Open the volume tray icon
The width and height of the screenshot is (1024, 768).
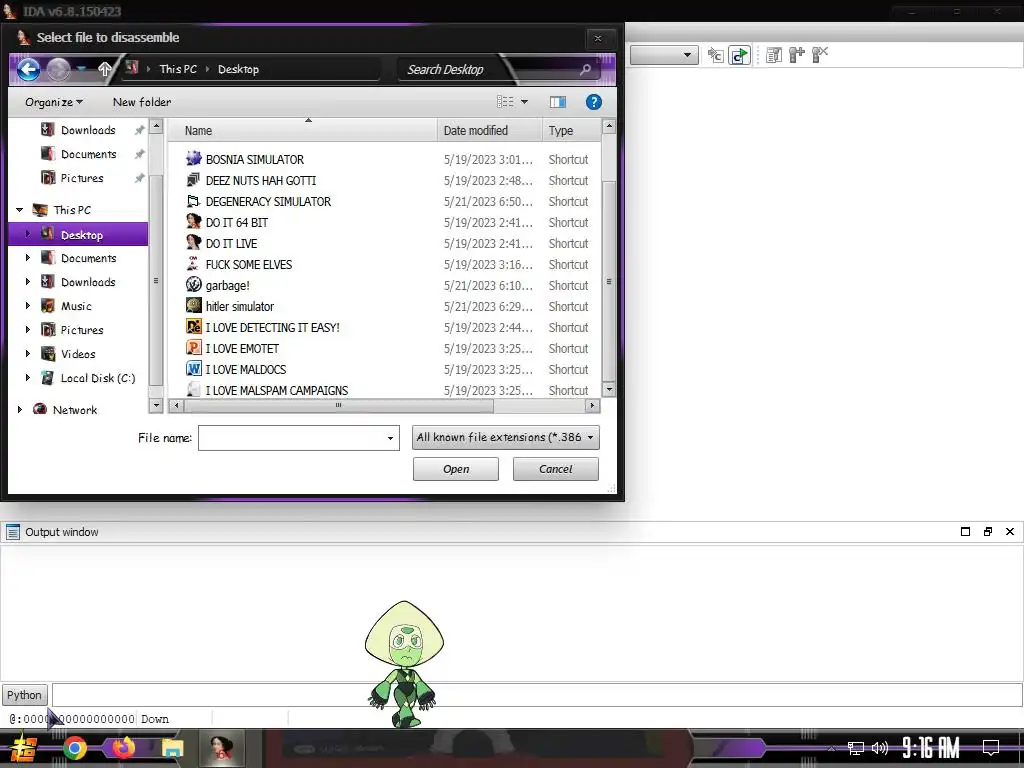880,748
